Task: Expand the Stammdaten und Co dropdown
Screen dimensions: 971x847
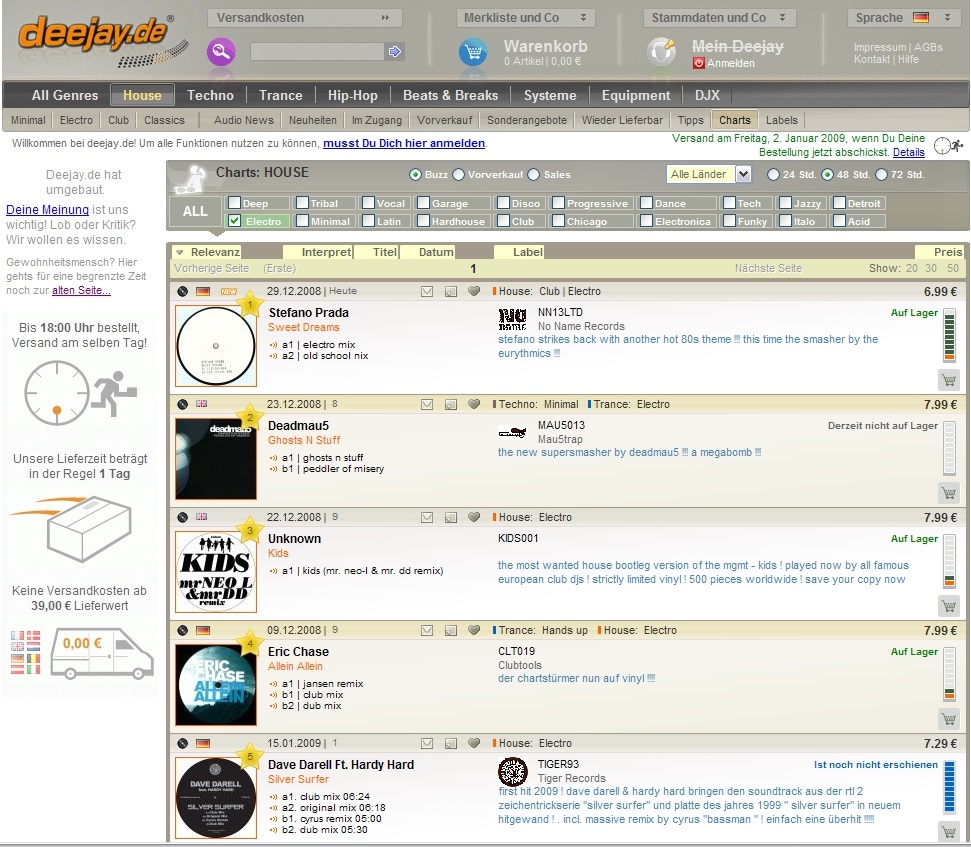Action: 718,17
